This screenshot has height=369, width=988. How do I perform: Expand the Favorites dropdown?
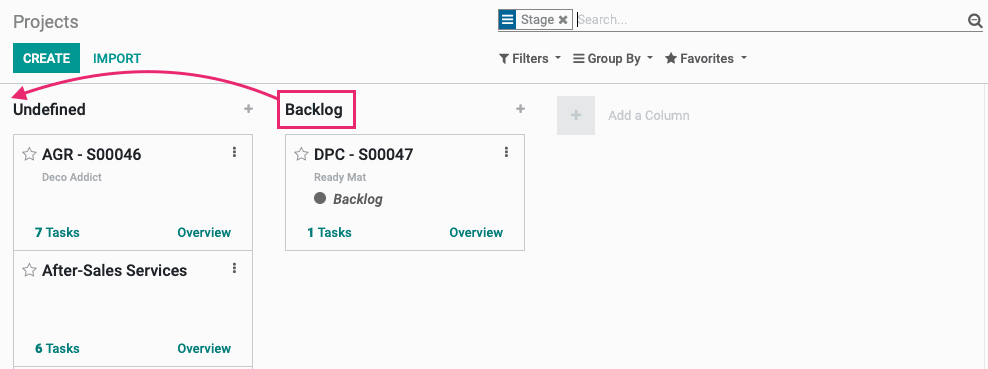click(x=706, y=59)
